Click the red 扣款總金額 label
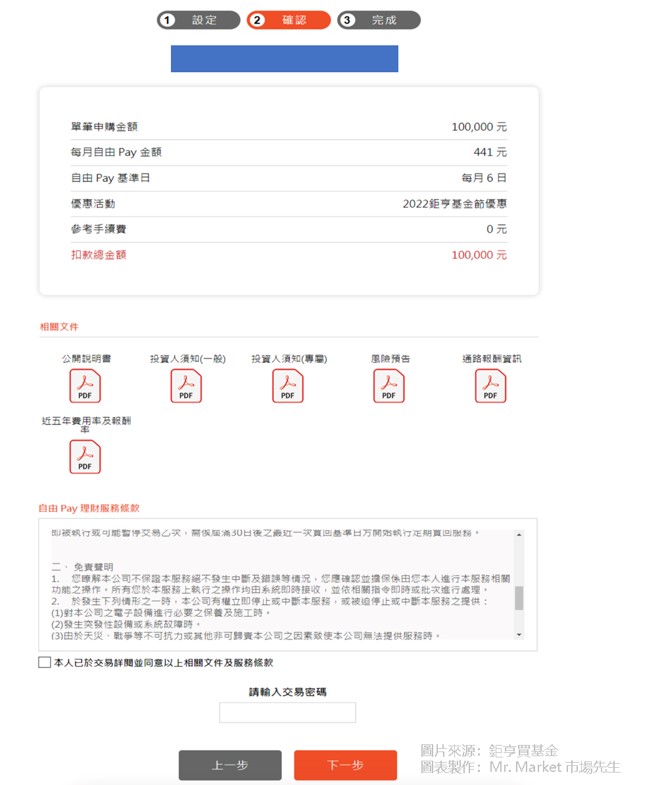The width and height of the screenshot is (660, 785). point(99,255)
